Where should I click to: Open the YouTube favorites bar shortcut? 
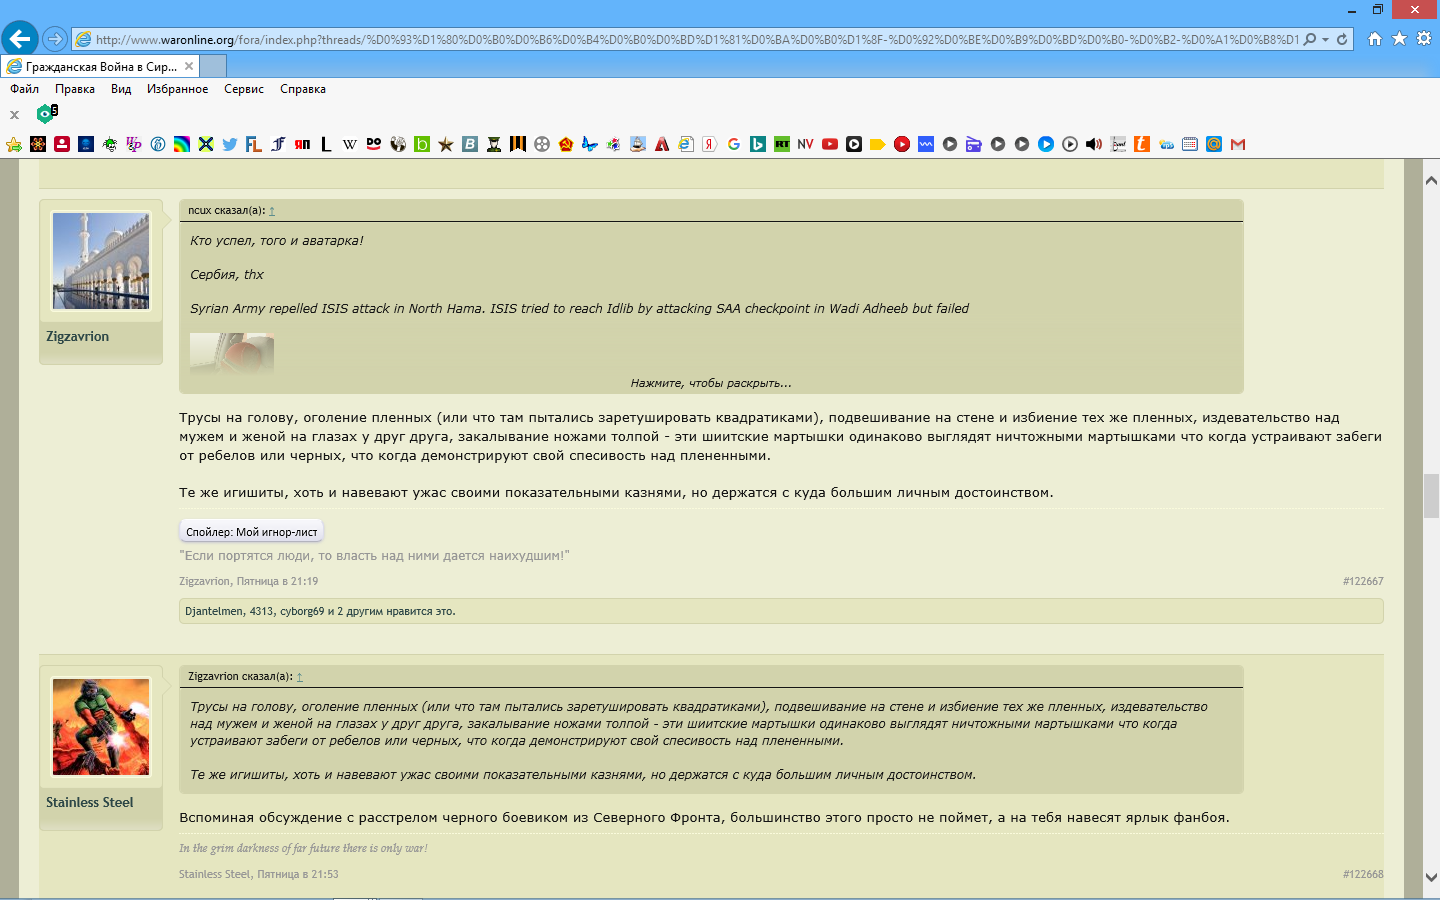point(830,144)
